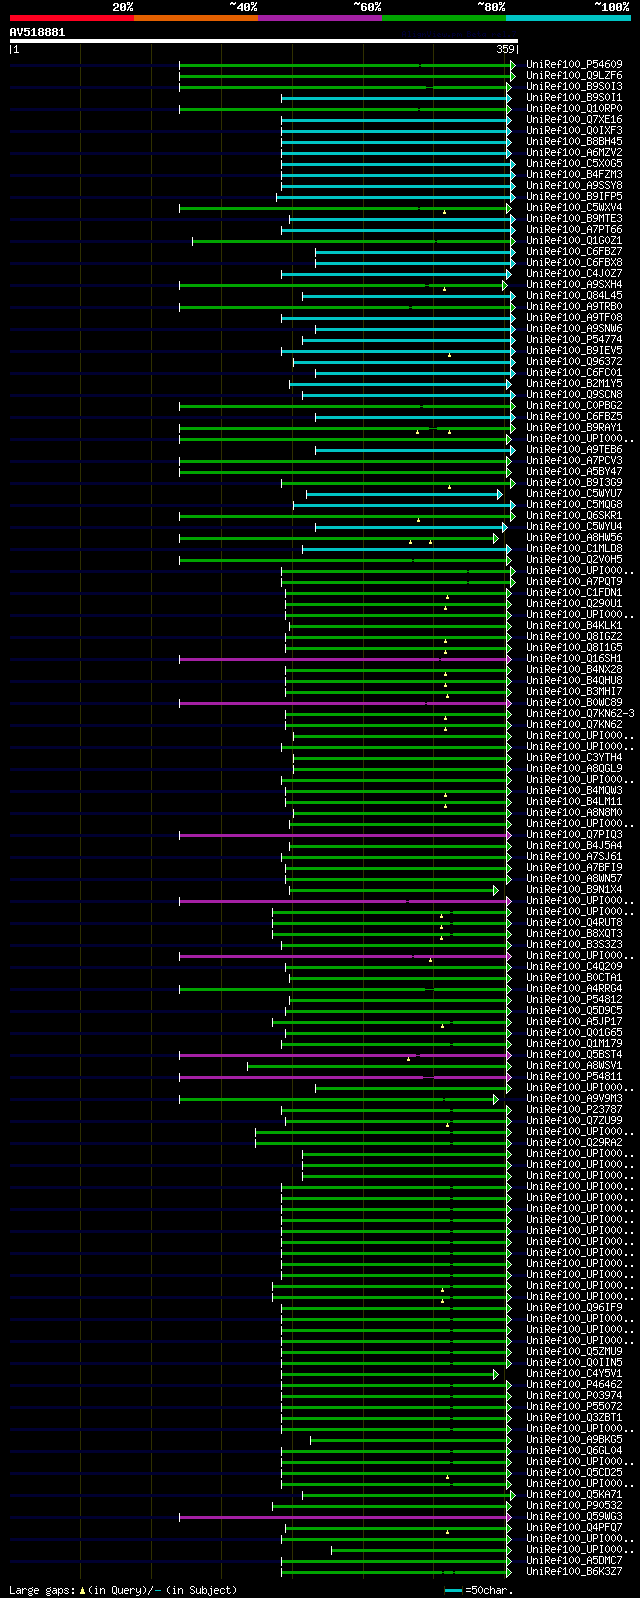640x1598 pixels.
Task: Select hit label UniRef100_A7SJ61
Action: pos(574,856)
